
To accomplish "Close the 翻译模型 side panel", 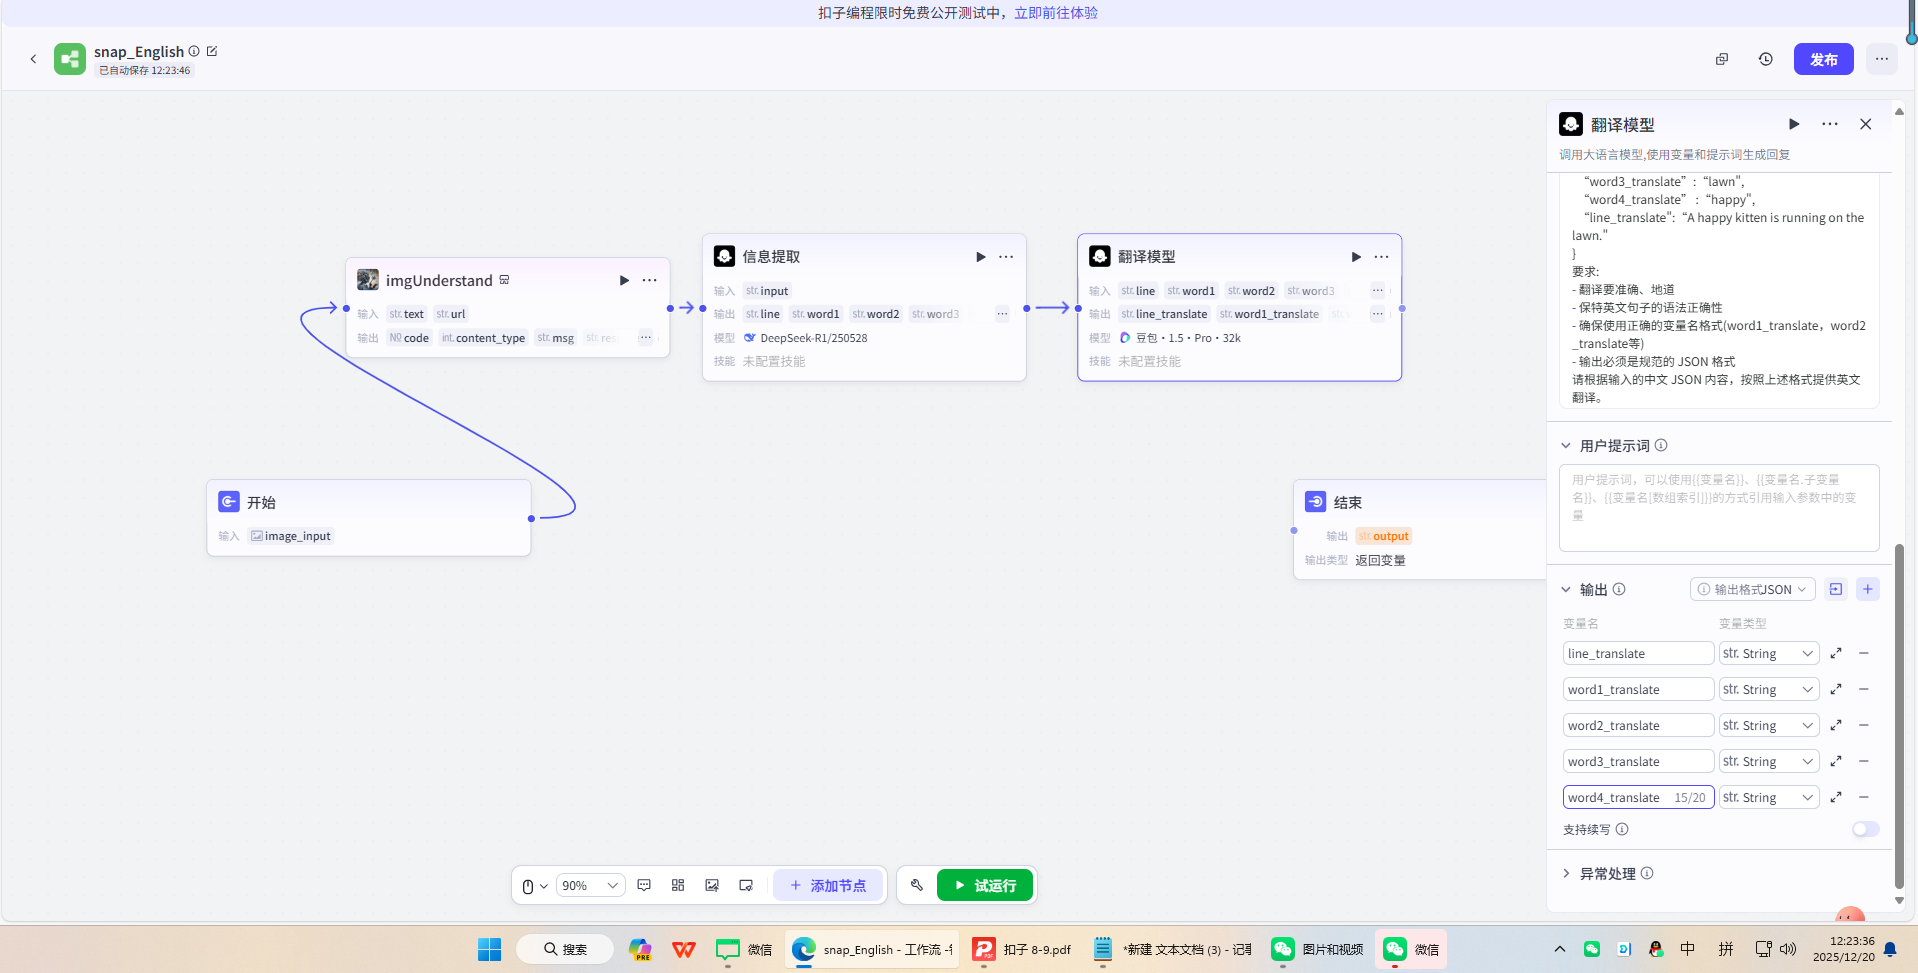I will (1866, 124).
